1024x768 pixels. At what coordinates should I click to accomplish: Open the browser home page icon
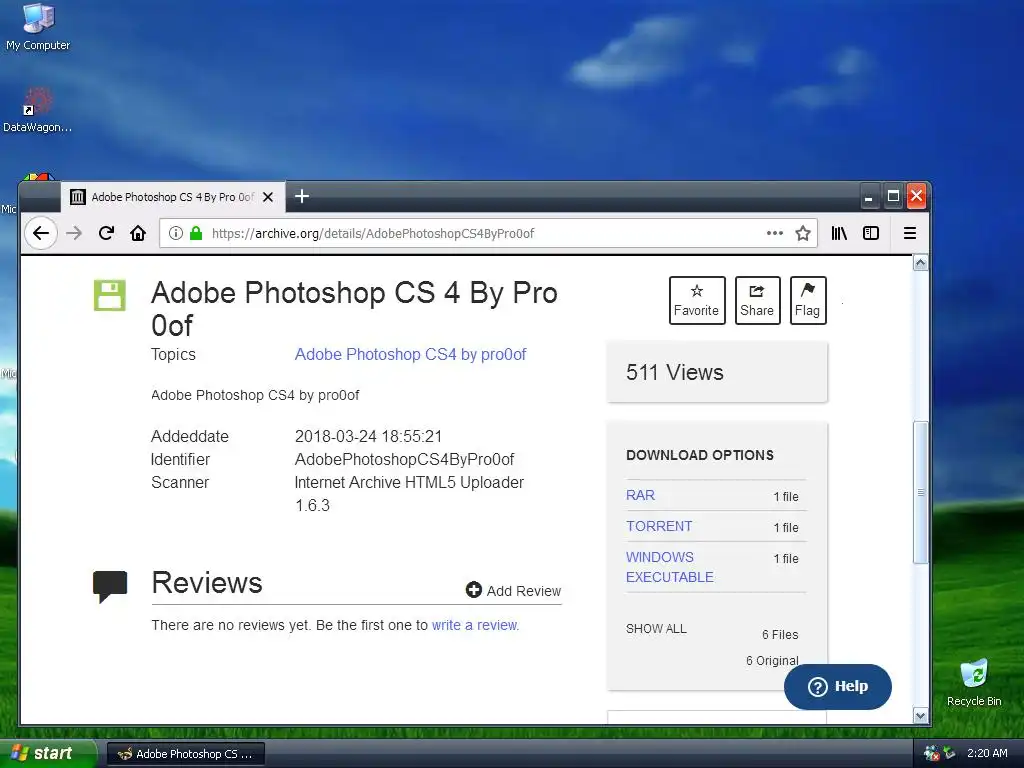point(138,233)
